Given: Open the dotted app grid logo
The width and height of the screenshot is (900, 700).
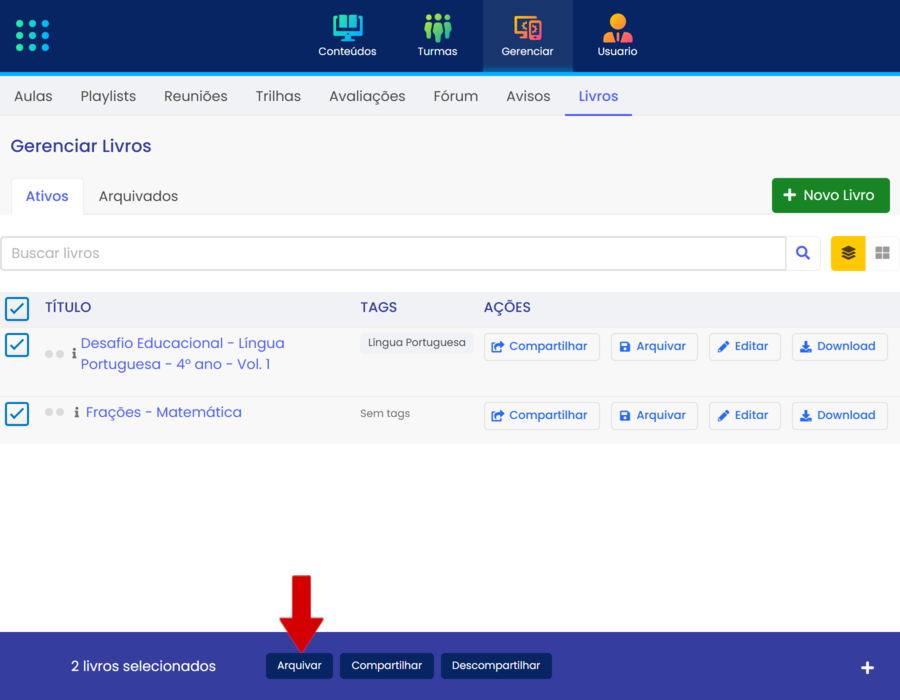Looking at the screenshot, I should (x=33, y=35).
